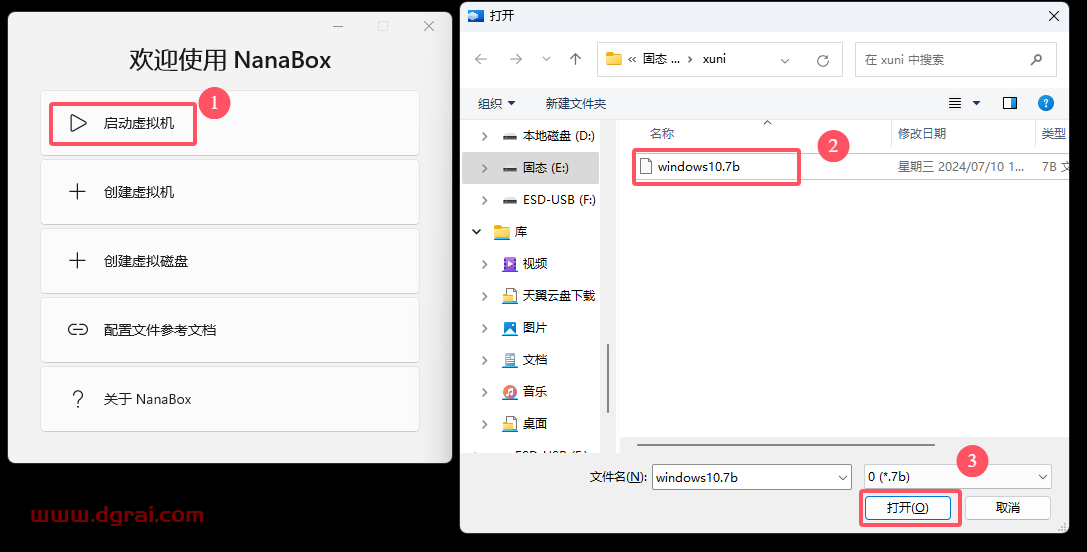The height and width of the screenshot is (552, 1087).
Task: Sort files by 名称 column header
Action: tap(662, 133)
